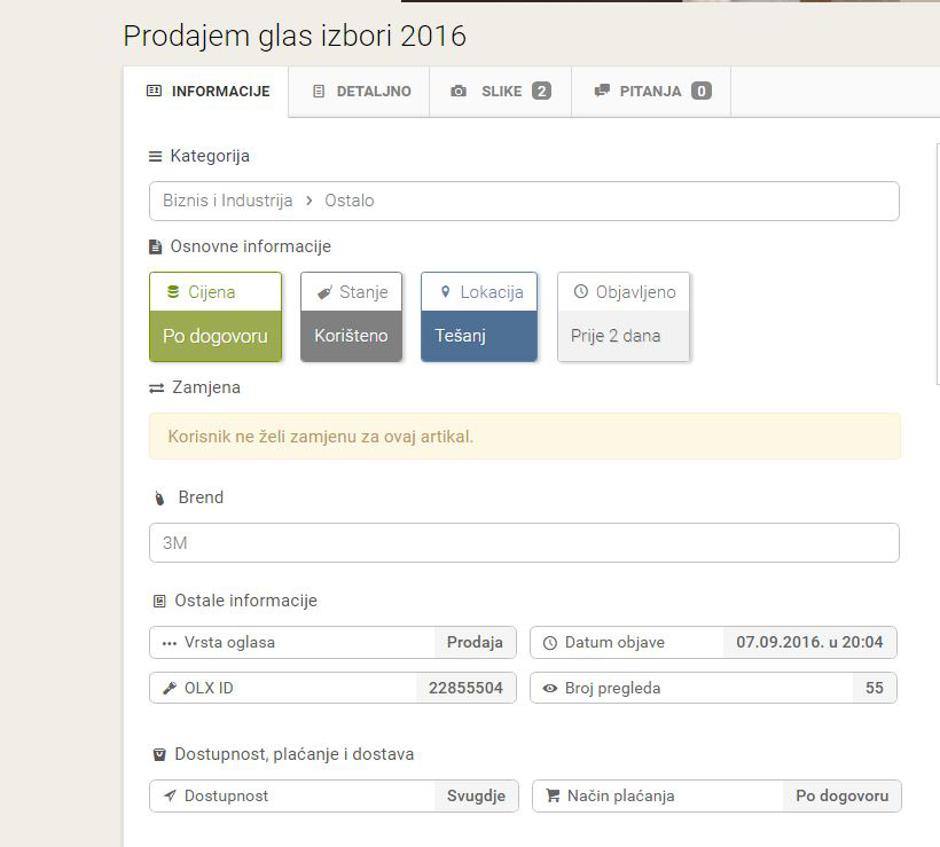940x847 pixels.
Task: Click the yellow Zamjena notice banner
Action: pyautogui.click(x=523, y=436)
